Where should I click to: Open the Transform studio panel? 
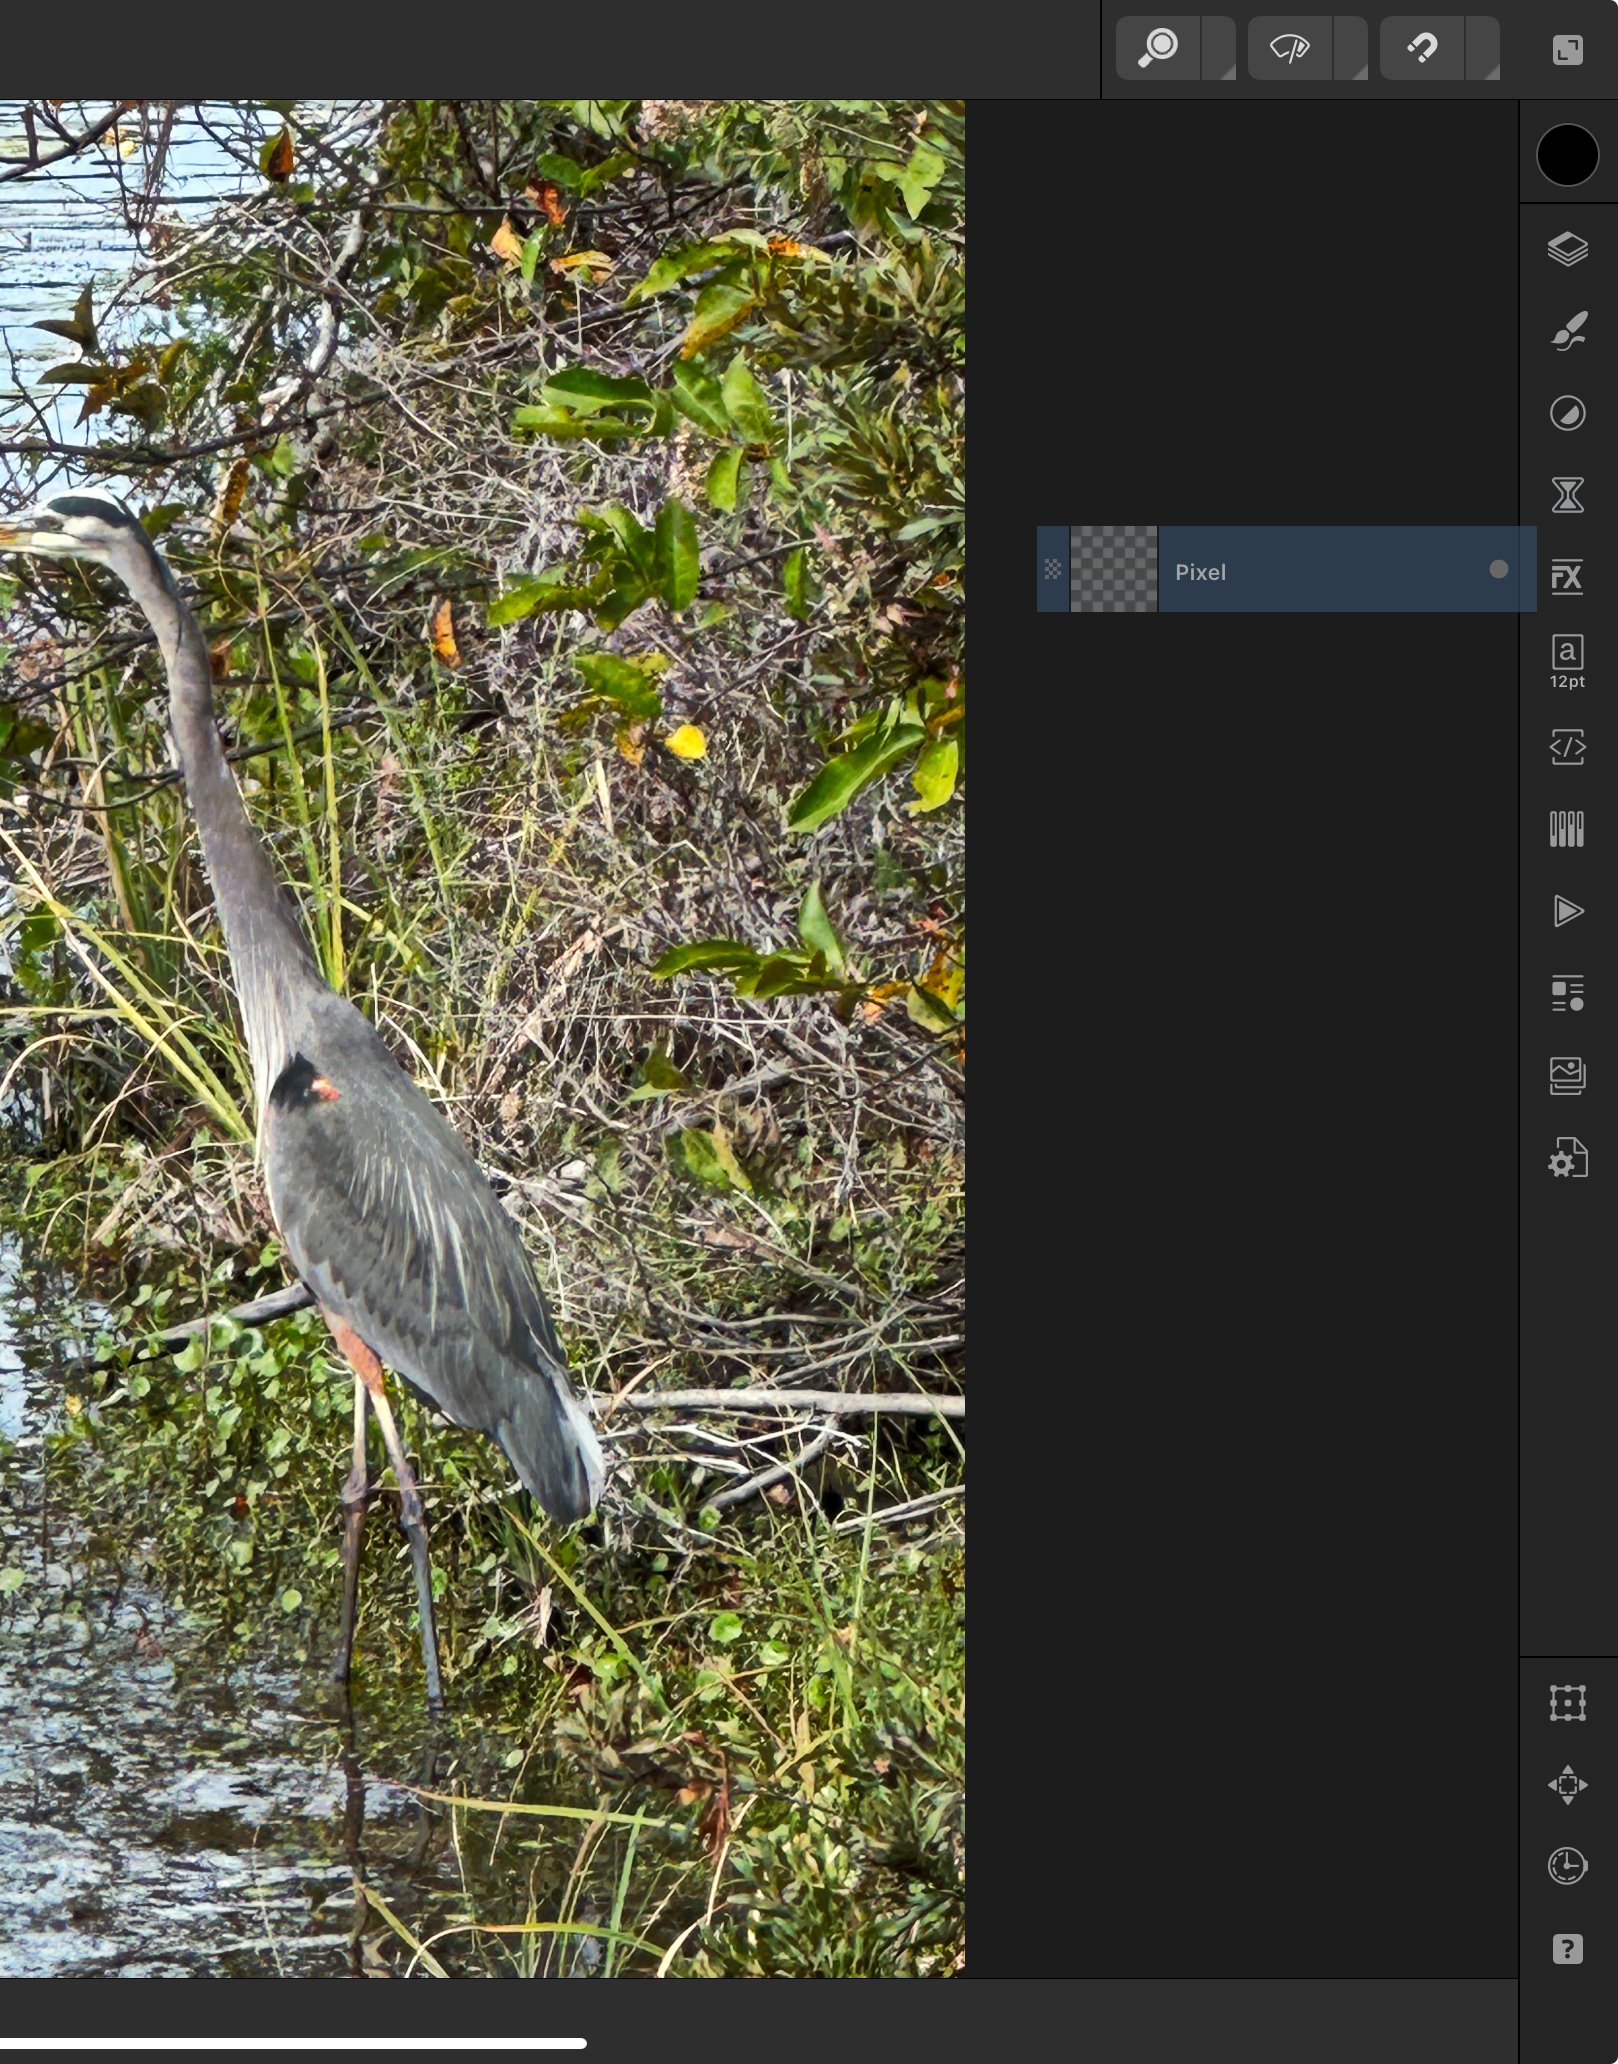(x=1567, y=1703)
